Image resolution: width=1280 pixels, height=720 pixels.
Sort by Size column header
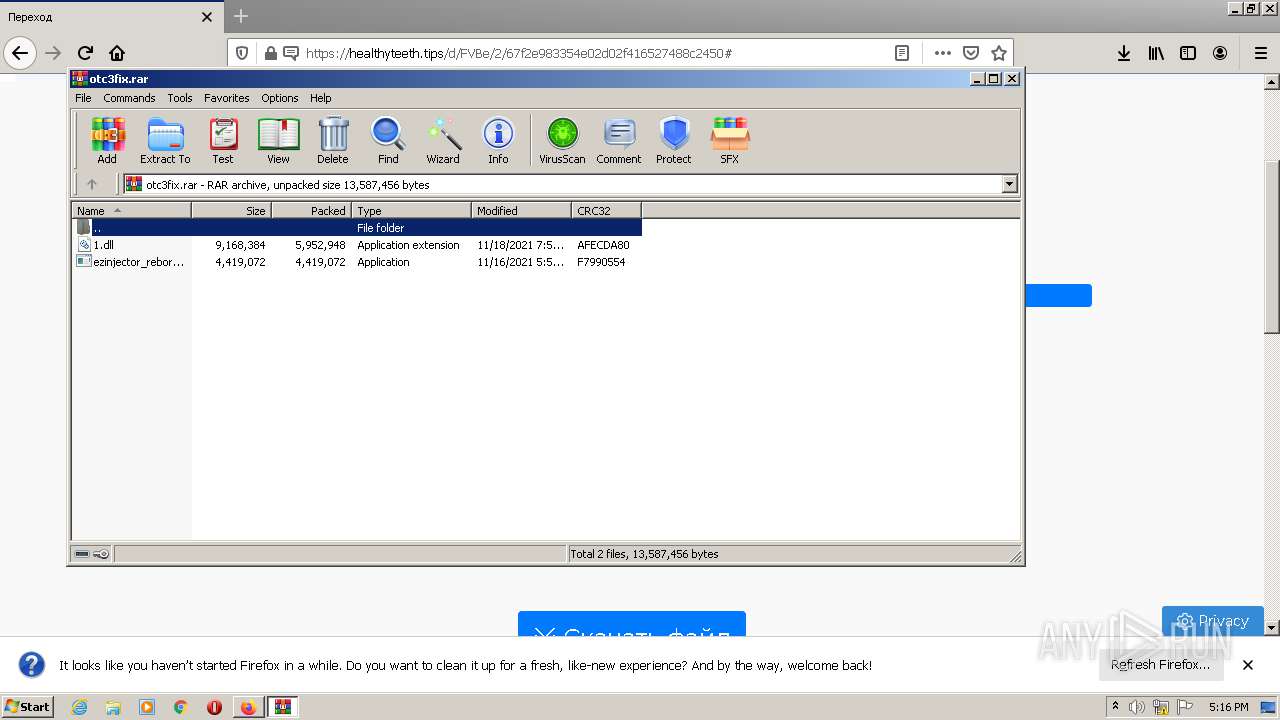[231, 211]
